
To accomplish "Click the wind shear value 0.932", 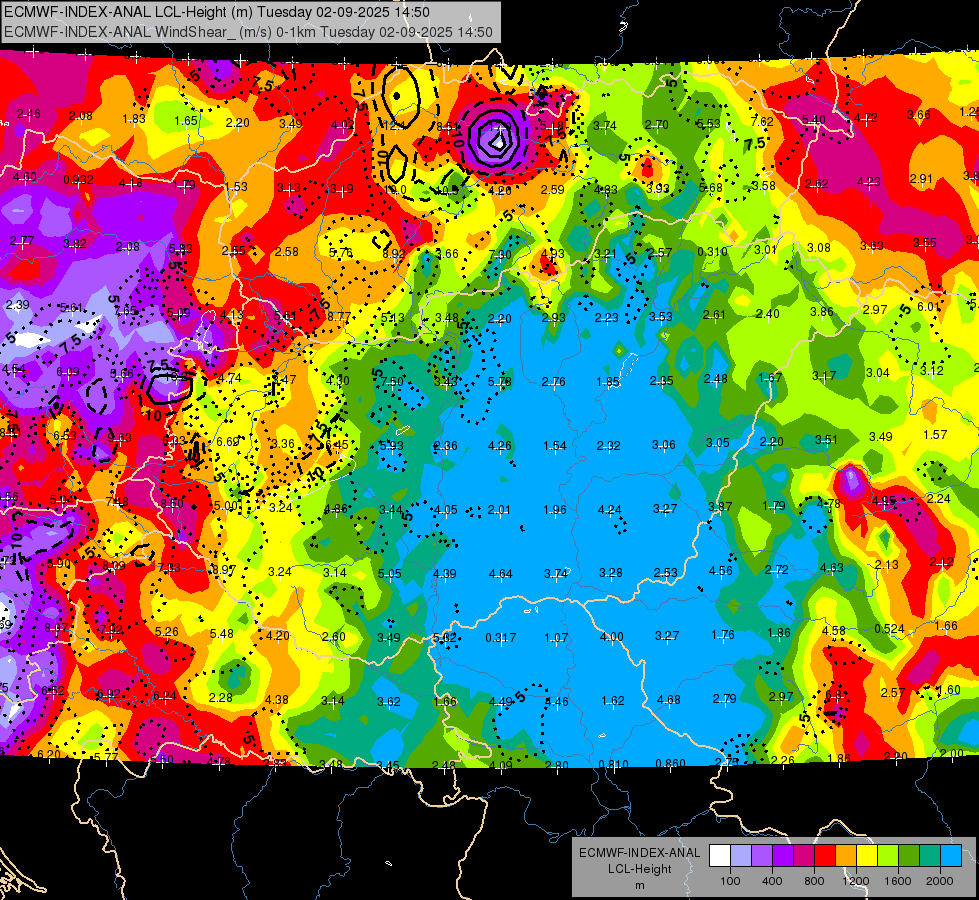I will tap(78, 180).
